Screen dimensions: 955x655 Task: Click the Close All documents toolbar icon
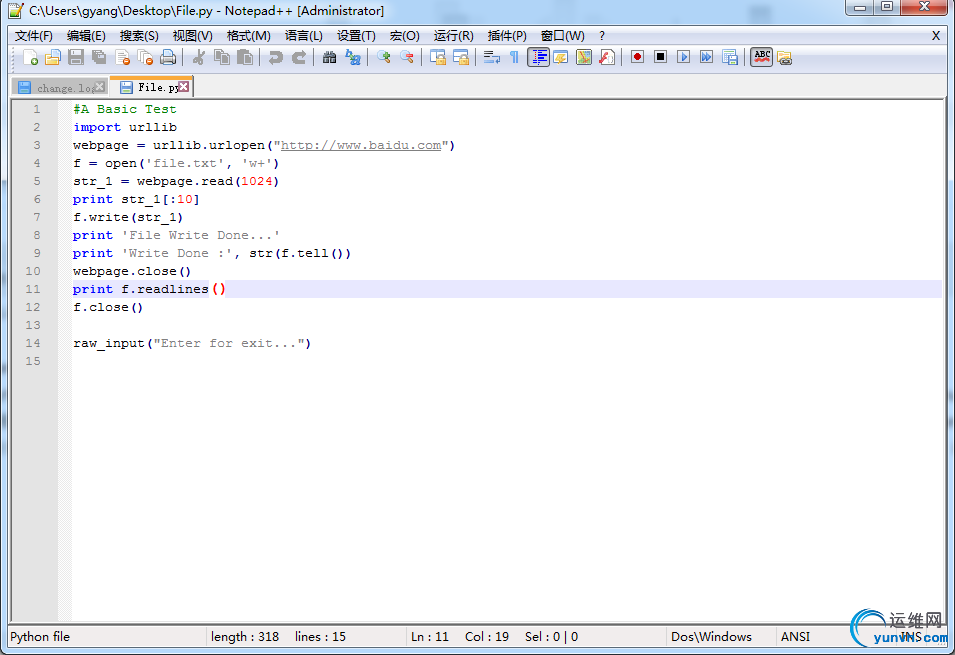145,58
